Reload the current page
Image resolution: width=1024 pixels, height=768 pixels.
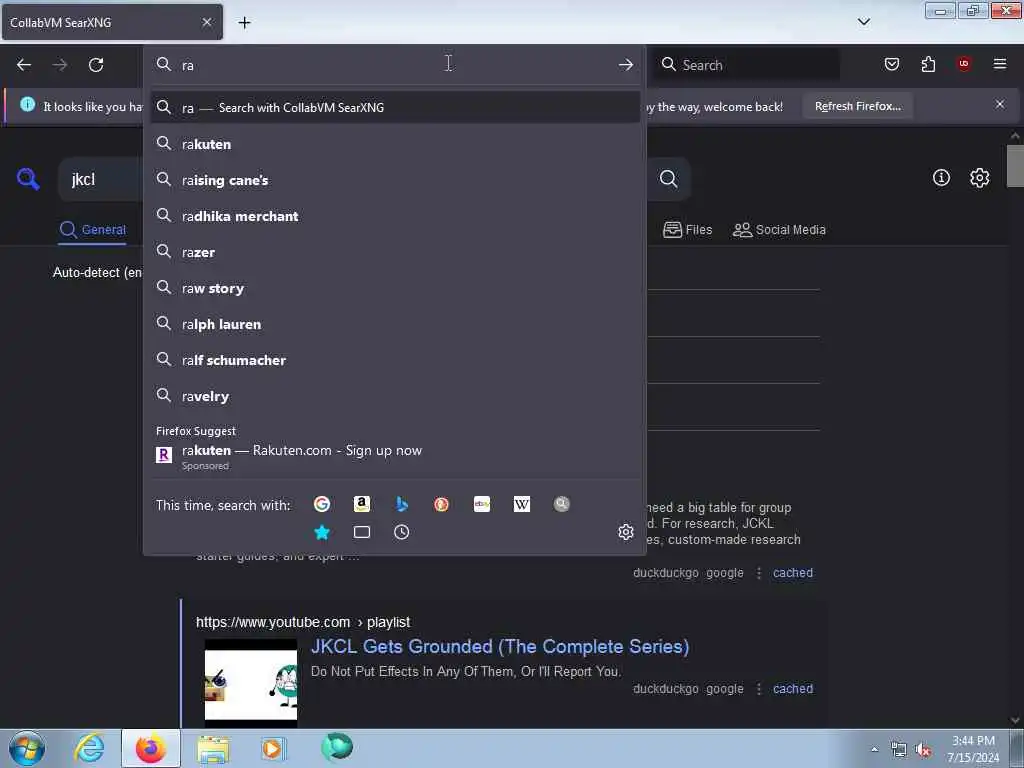[96, 65]
